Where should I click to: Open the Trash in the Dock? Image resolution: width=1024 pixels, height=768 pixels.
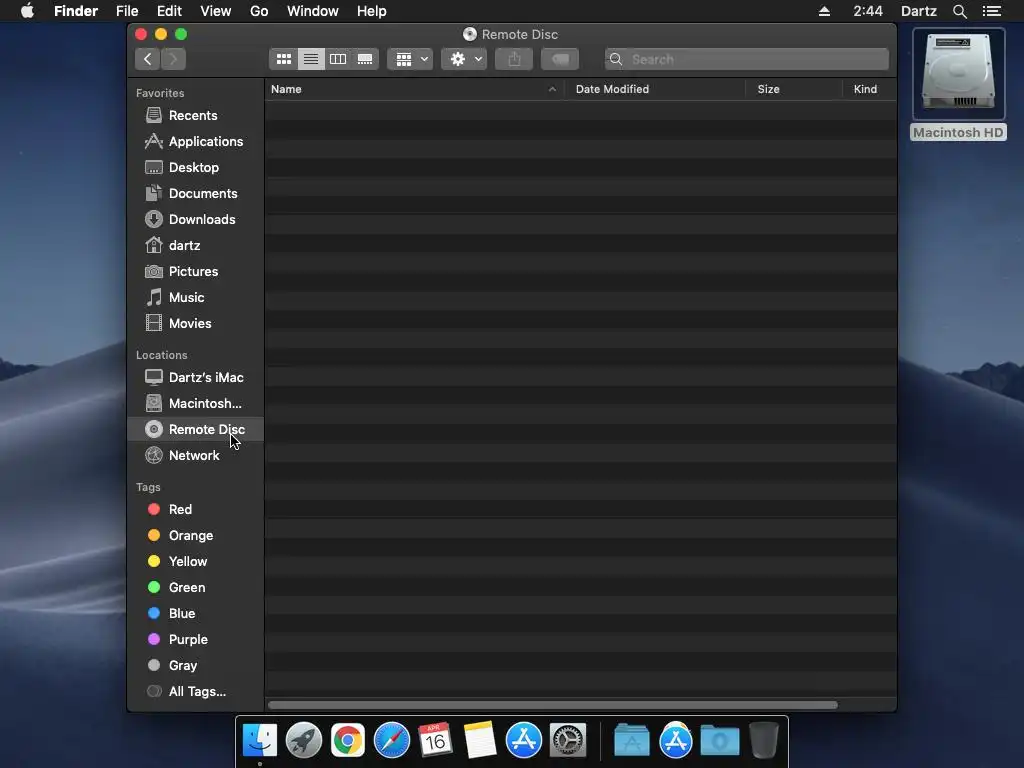coord(763,740)
